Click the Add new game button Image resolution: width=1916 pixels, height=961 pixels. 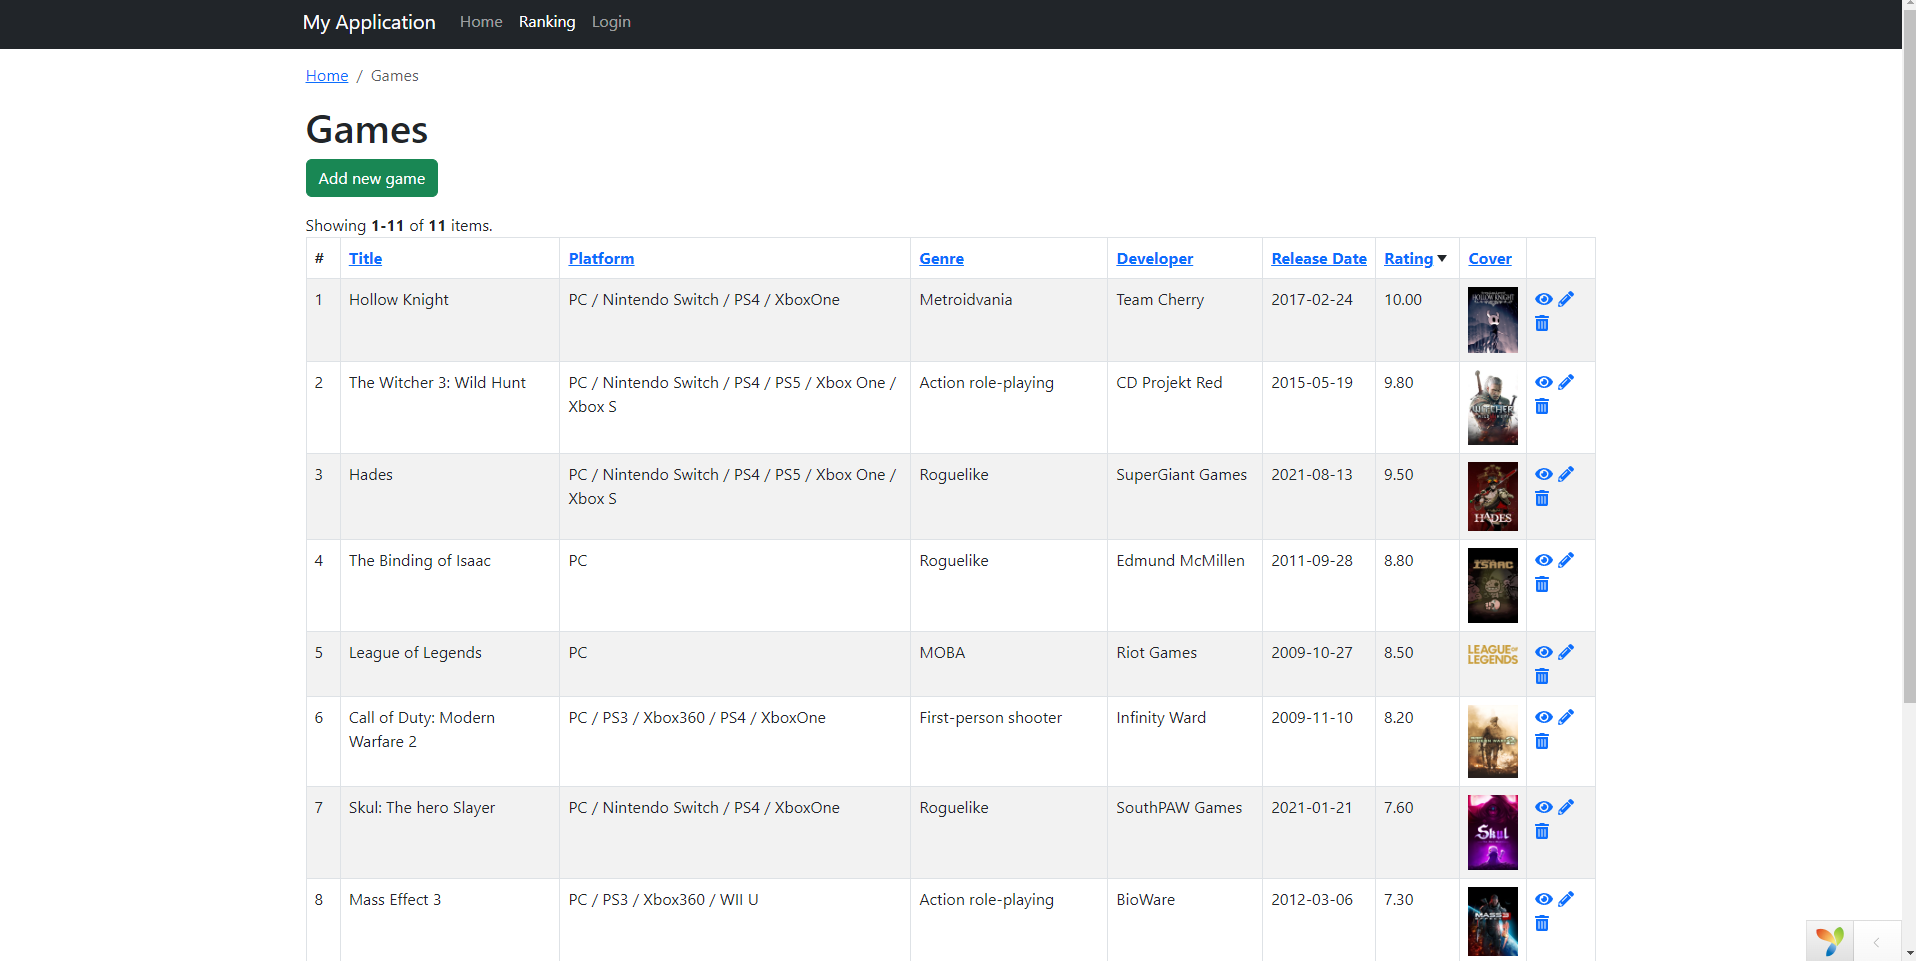(372, 178)
